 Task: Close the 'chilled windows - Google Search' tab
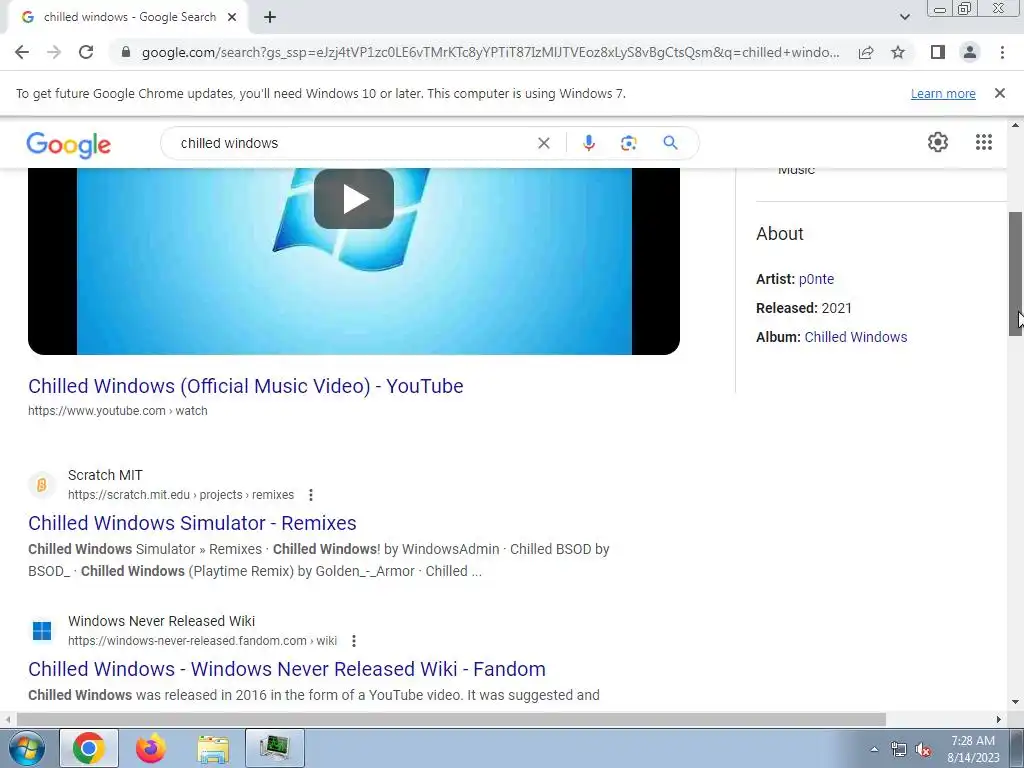point(232,18)
